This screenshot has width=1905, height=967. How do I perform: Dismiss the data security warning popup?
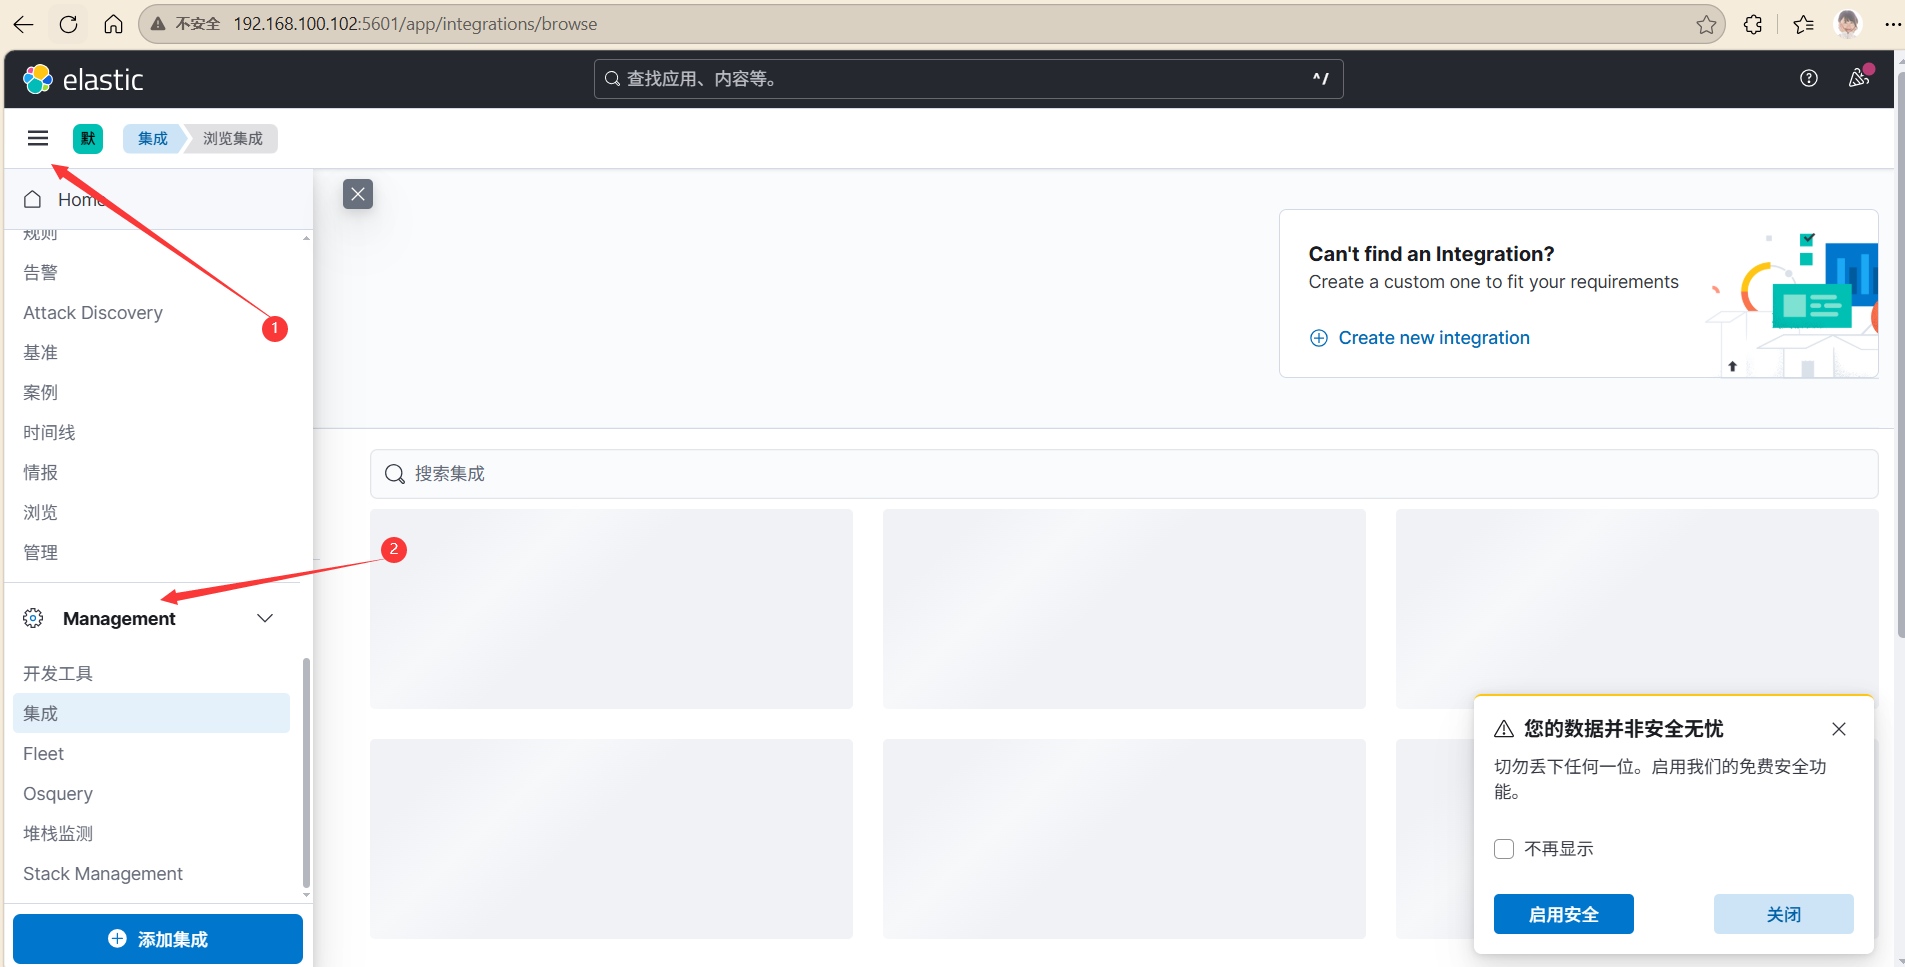[1839, 729]
